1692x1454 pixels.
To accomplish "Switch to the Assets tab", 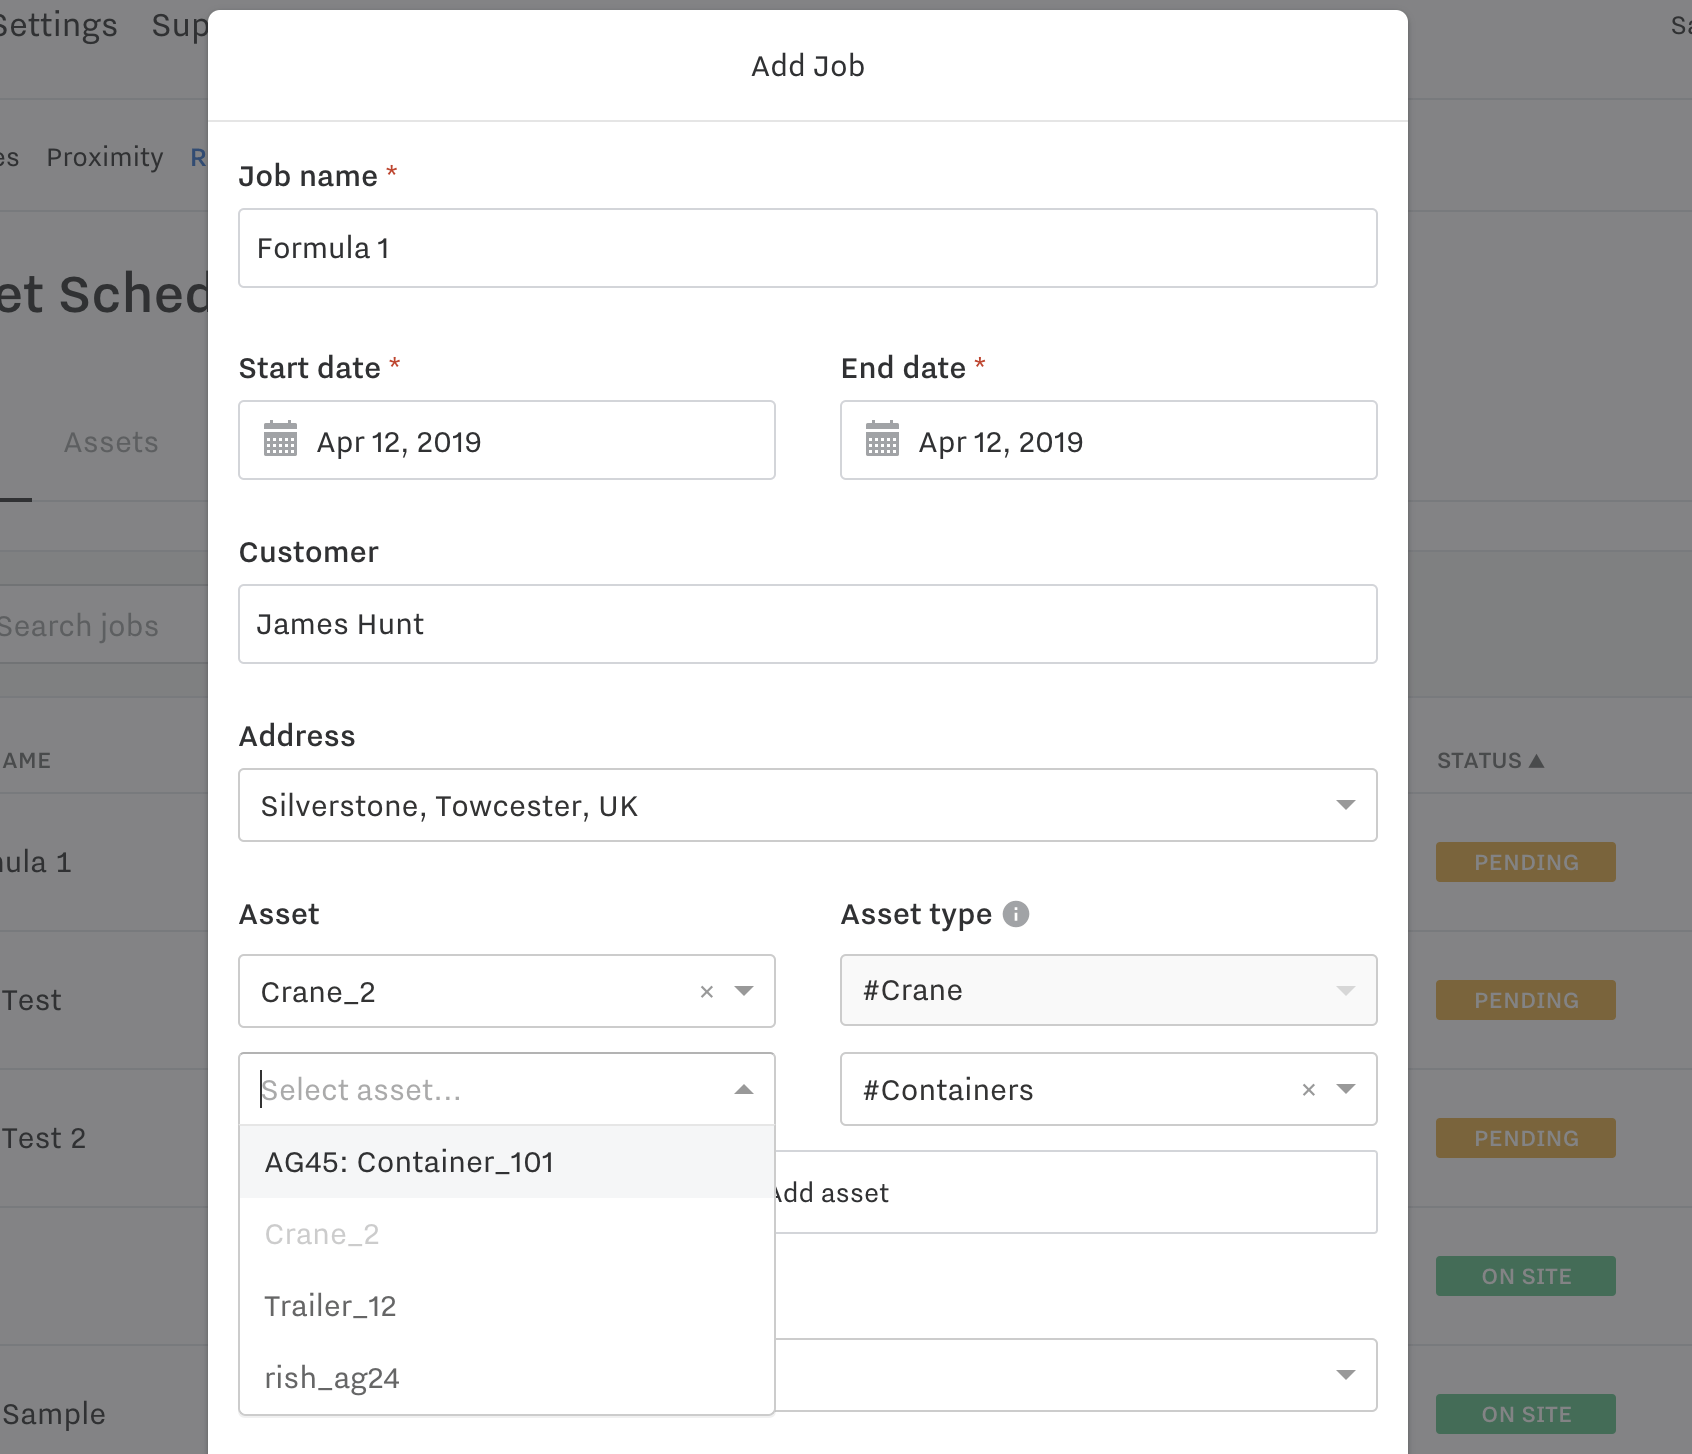I will pos(110,441).
